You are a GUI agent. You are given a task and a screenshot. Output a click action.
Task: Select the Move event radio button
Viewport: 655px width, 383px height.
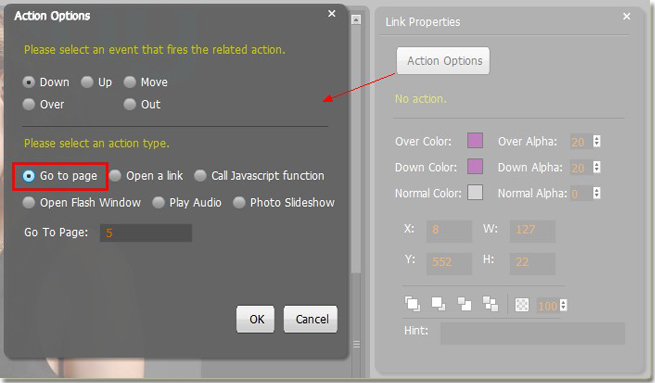[130, 82]
